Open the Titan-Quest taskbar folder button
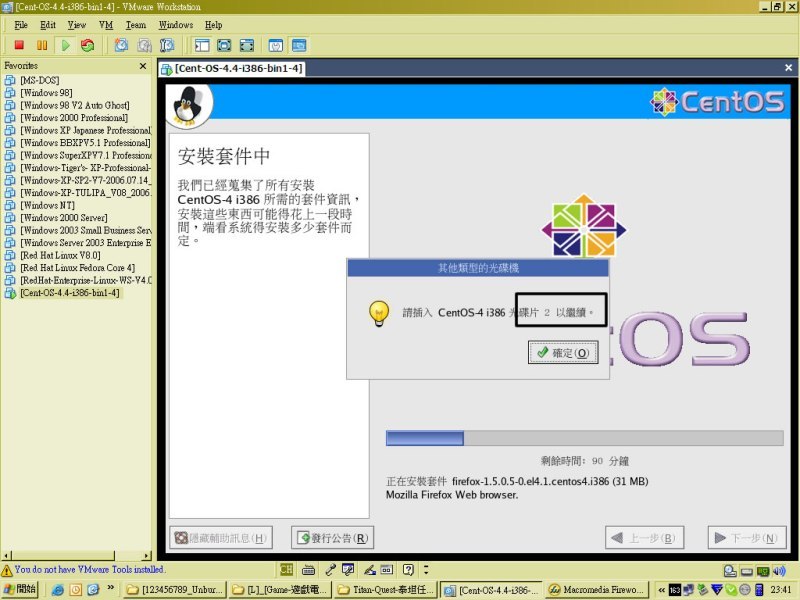Image resolution: width=800 pixels, height=600 pixels. [x=385, y=590]
